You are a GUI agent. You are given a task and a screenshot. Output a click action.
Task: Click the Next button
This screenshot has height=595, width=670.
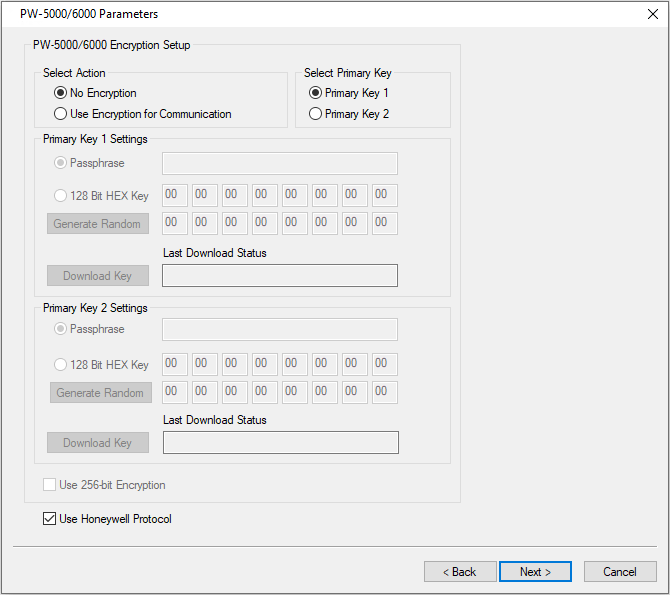coord(535,571)
